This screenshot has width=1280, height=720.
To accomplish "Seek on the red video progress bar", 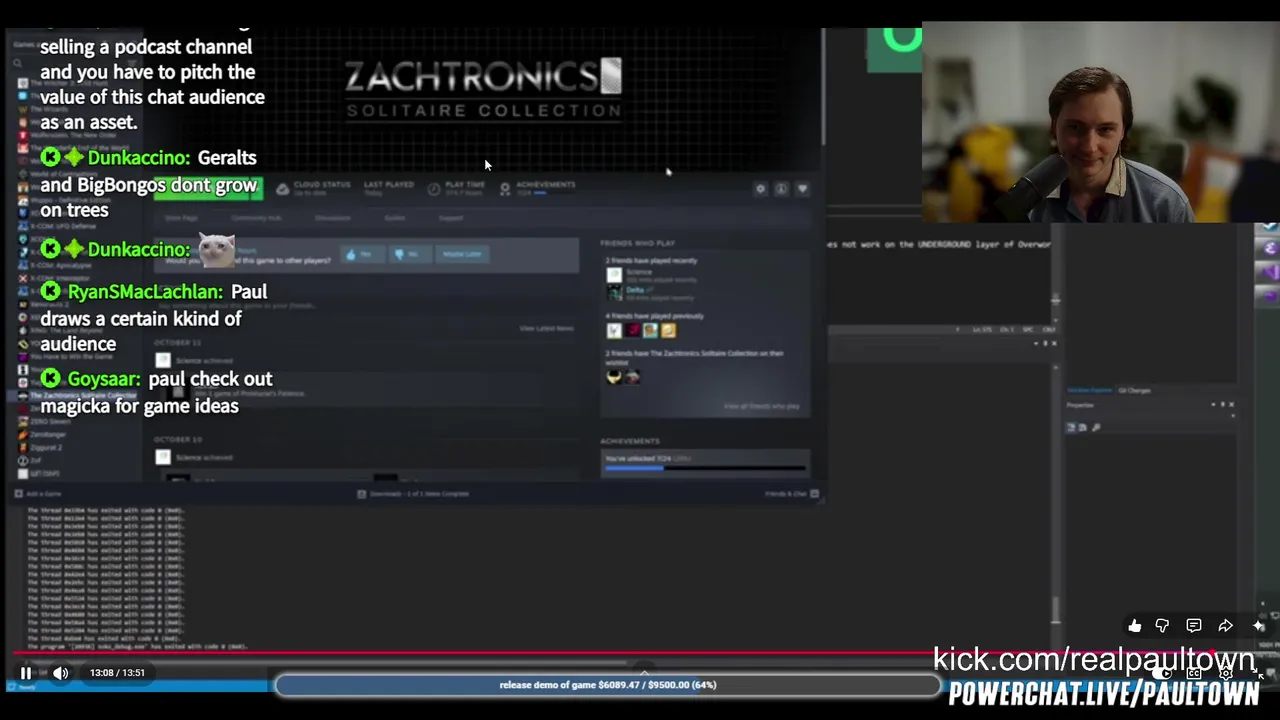I will (x=640, y=655).
